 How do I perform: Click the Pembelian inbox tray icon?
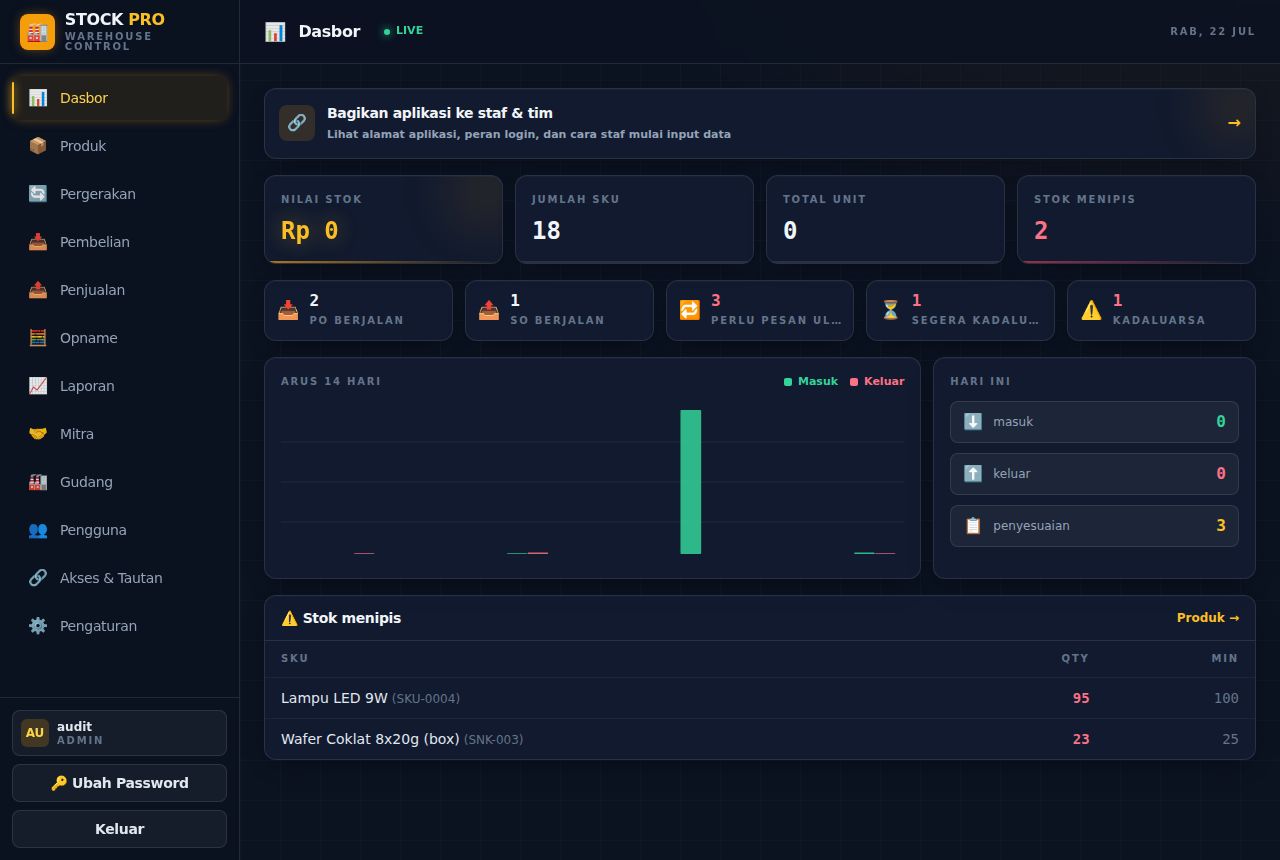click(x=38, y=242)
